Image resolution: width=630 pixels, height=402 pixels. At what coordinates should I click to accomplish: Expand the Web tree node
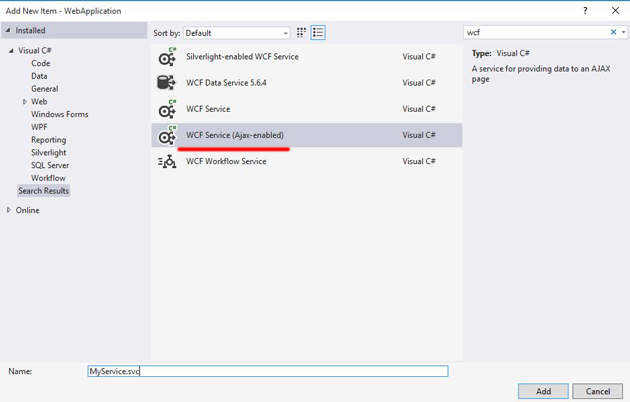coord(25,102)
